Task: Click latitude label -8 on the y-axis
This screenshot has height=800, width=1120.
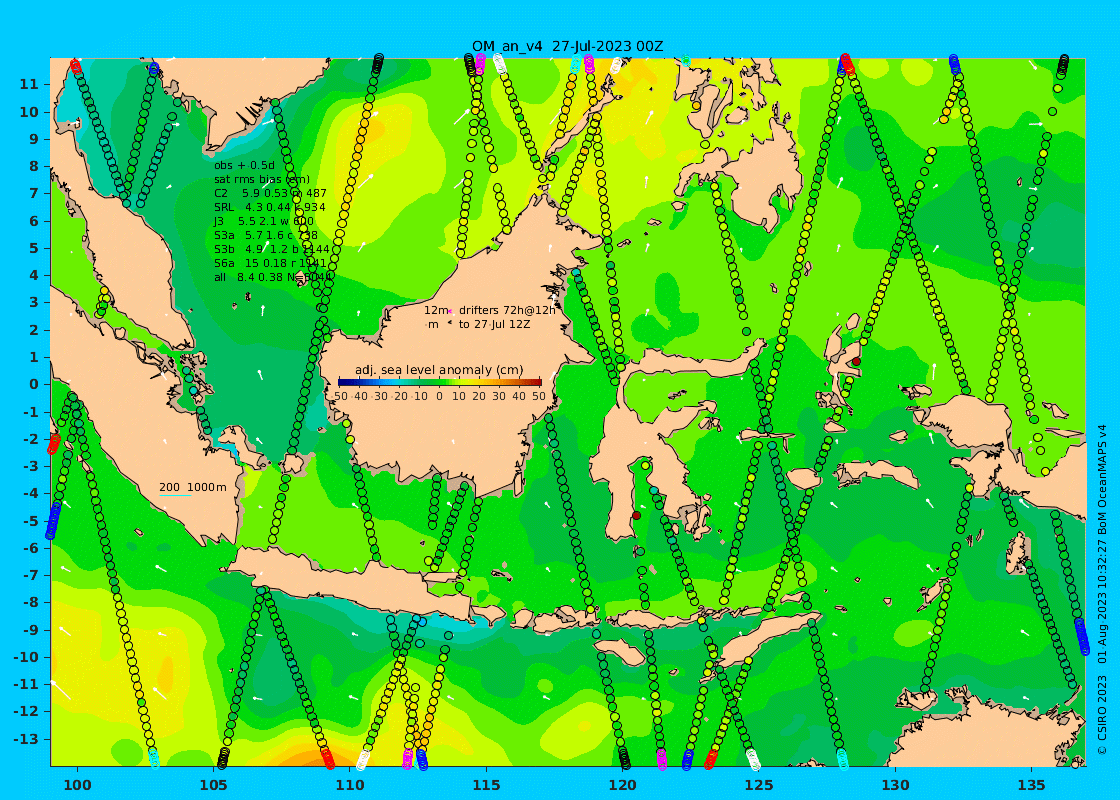Action: click(30, 602)
